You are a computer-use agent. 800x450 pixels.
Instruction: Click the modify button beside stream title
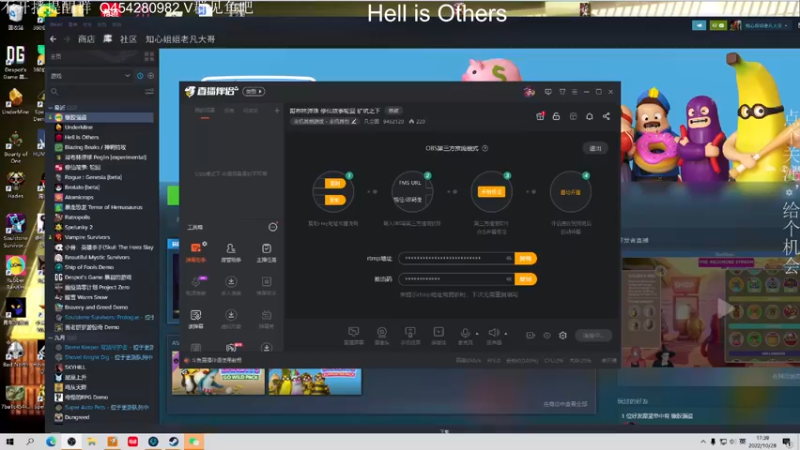tap(393, 110)
